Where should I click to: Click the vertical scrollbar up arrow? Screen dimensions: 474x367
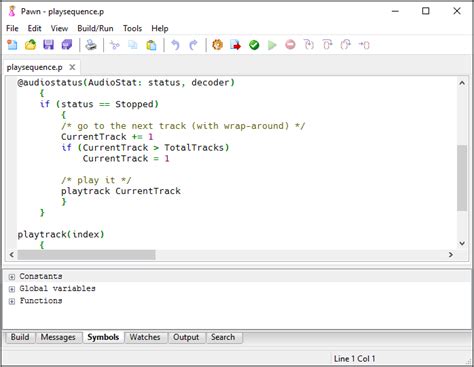pos(462,83)
